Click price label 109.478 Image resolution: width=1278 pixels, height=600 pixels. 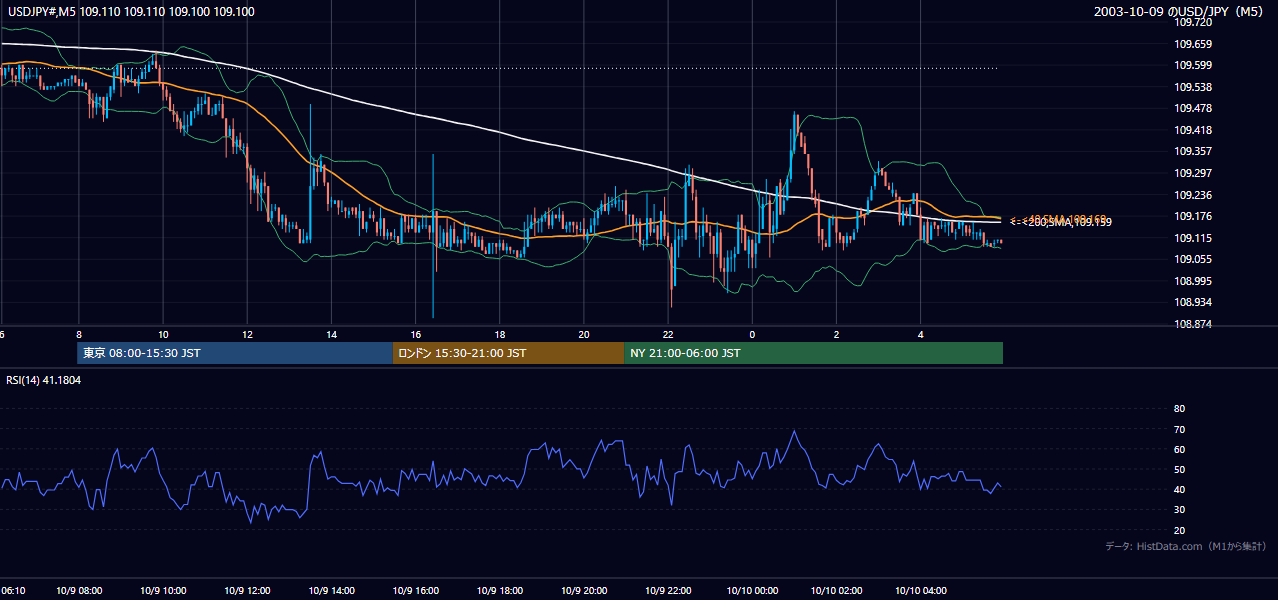point(1193,108)
